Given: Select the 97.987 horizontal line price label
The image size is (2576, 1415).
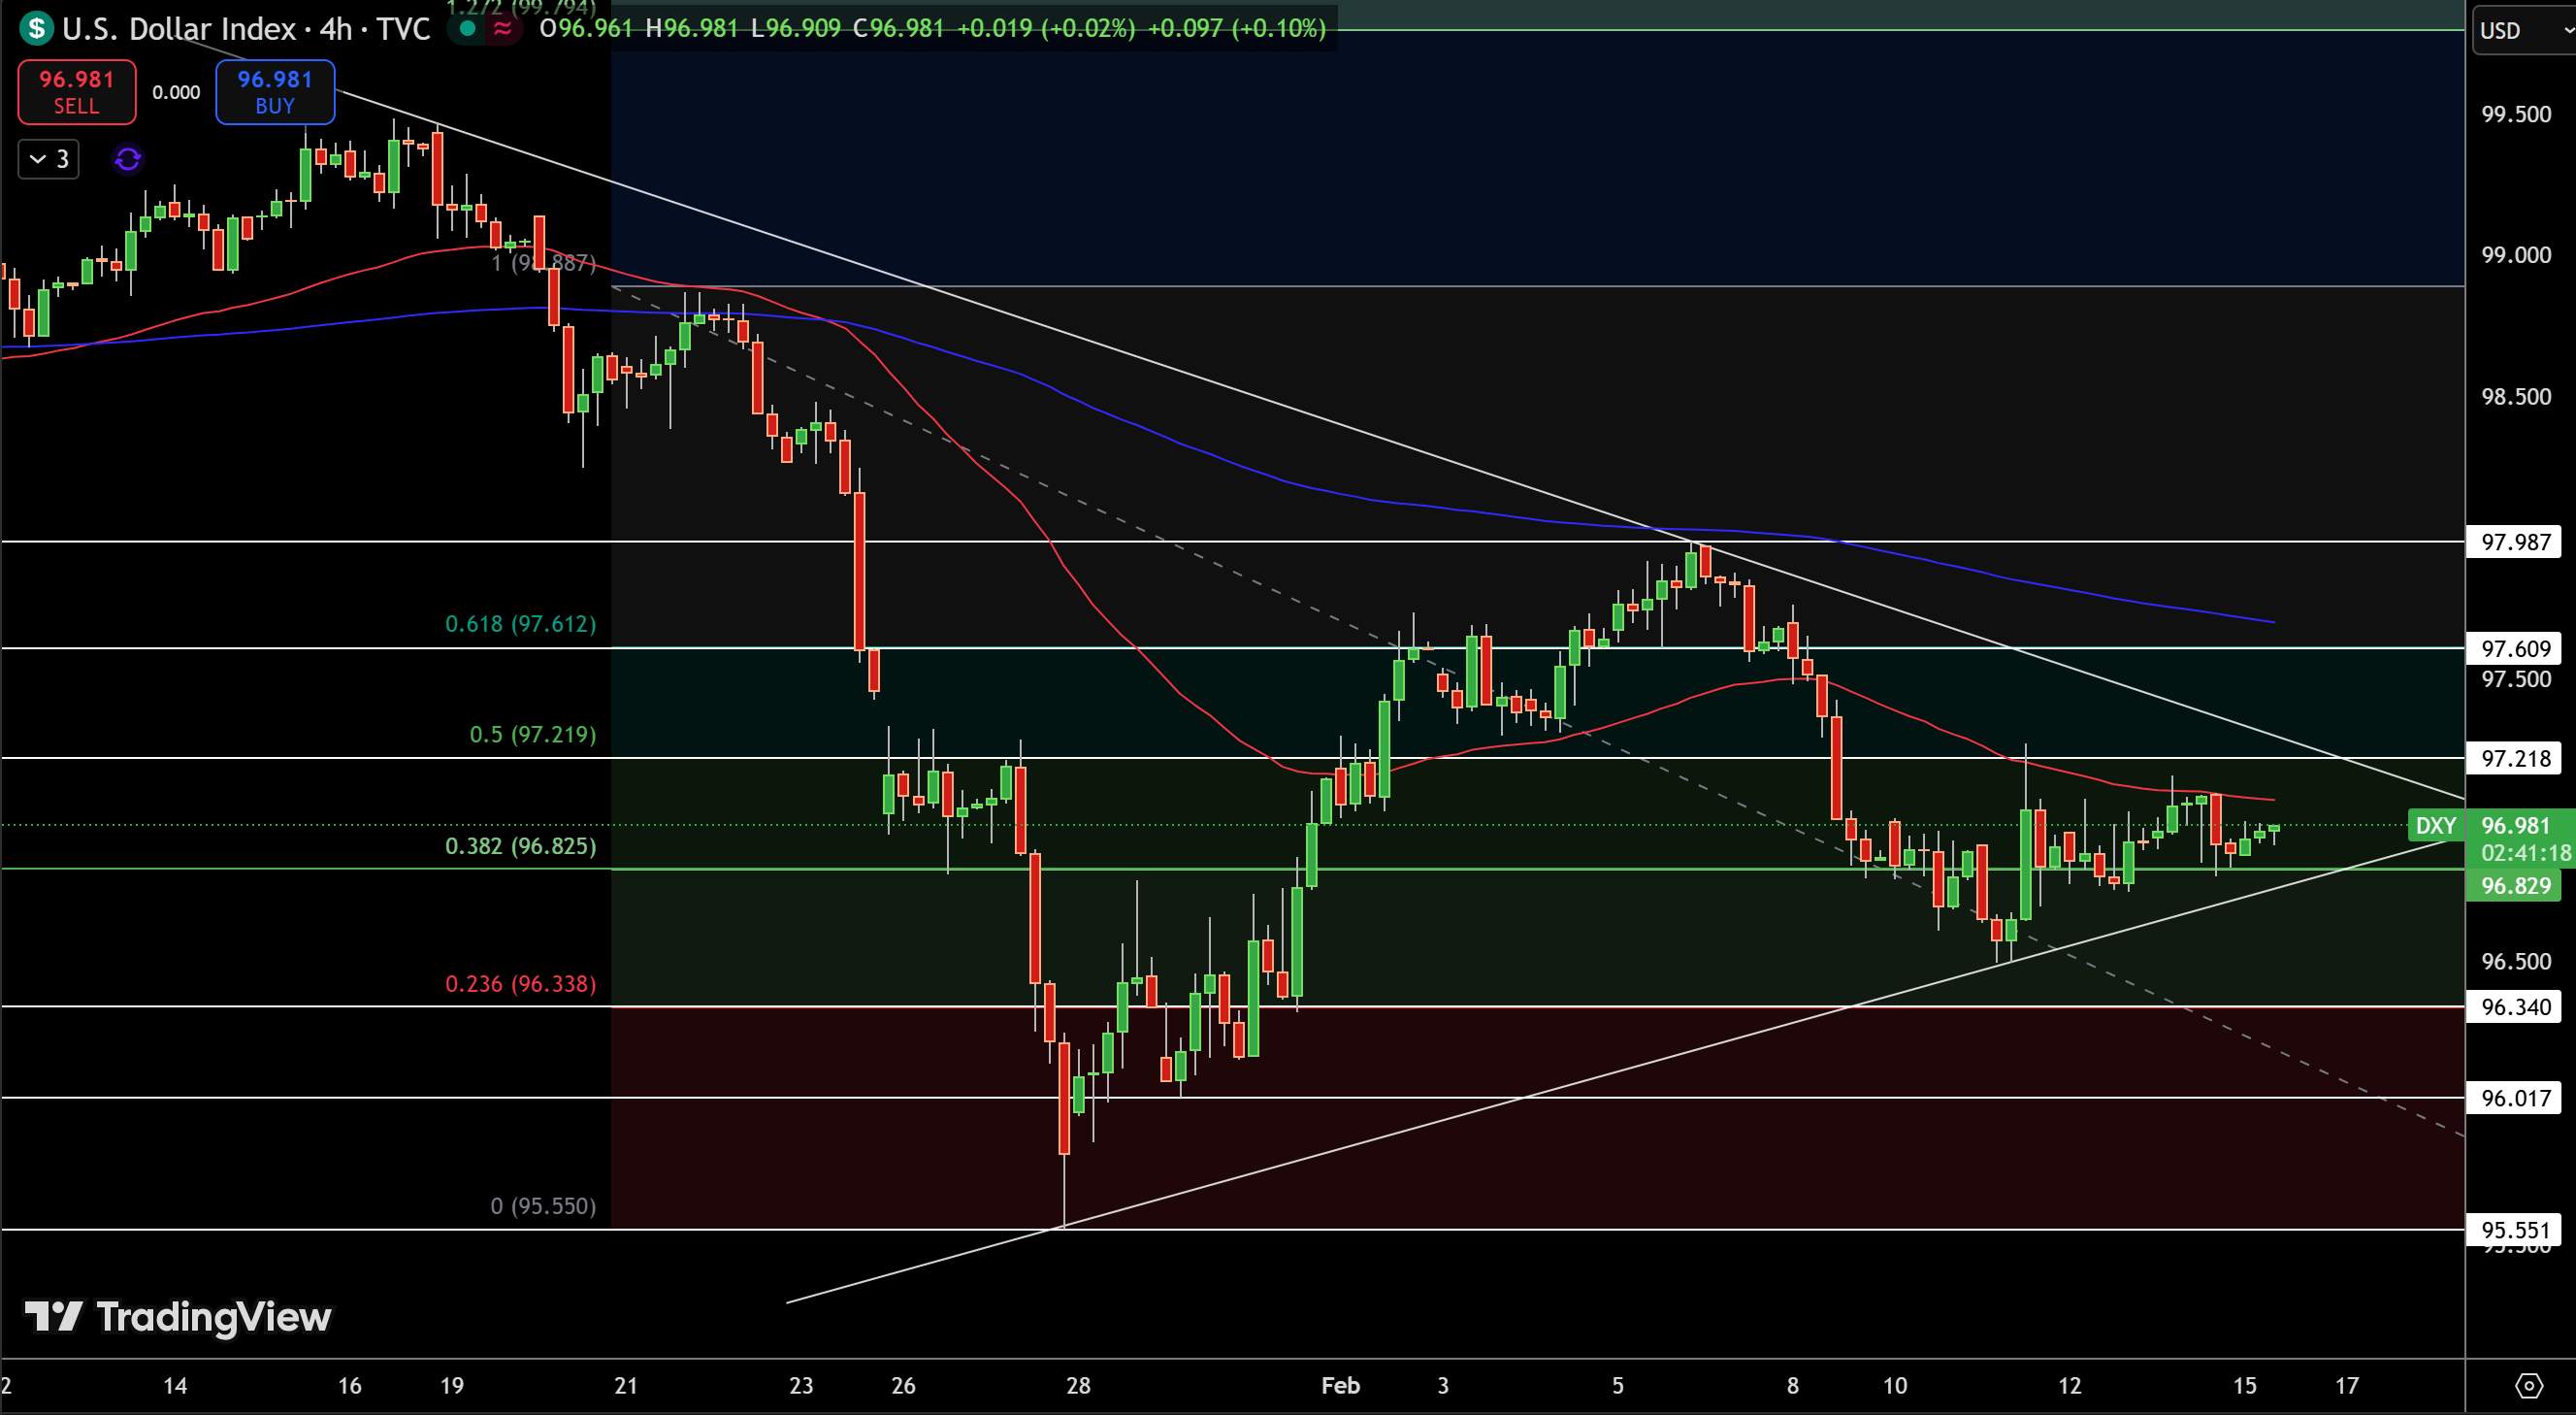Looking at the screenshot, I should point(2515,542).
